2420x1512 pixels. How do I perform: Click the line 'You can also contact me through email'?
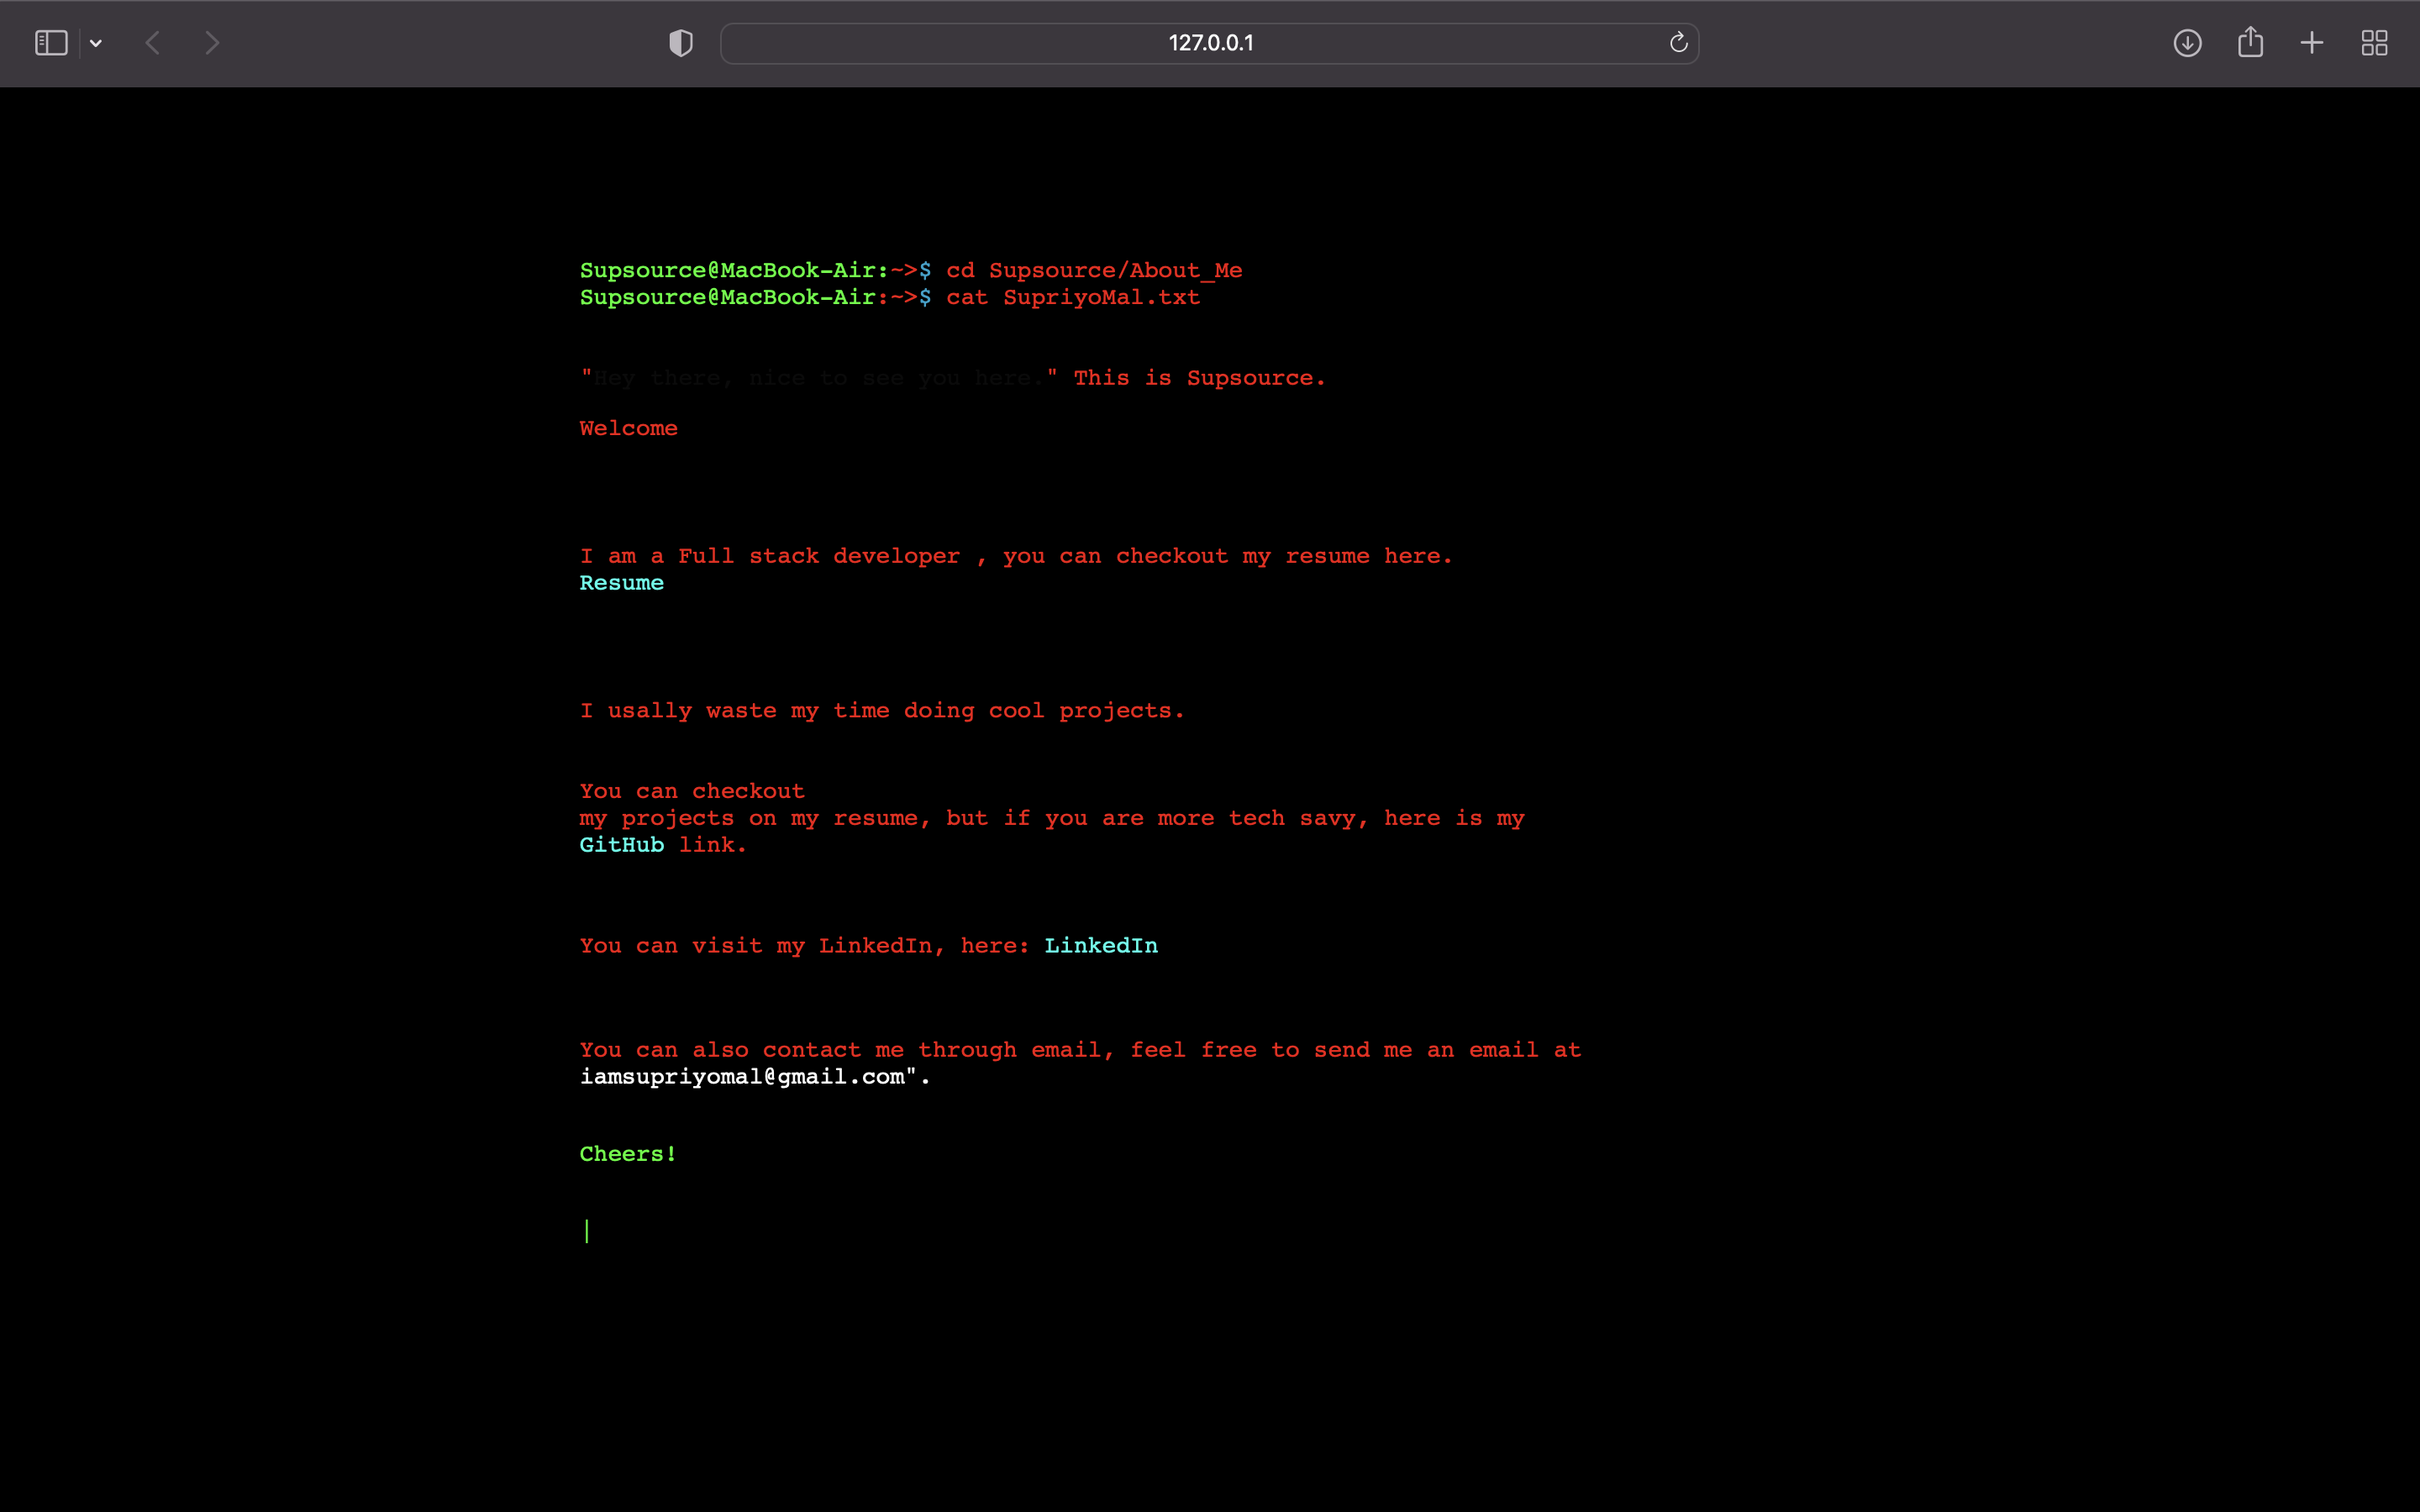tap(1080, 1050)
